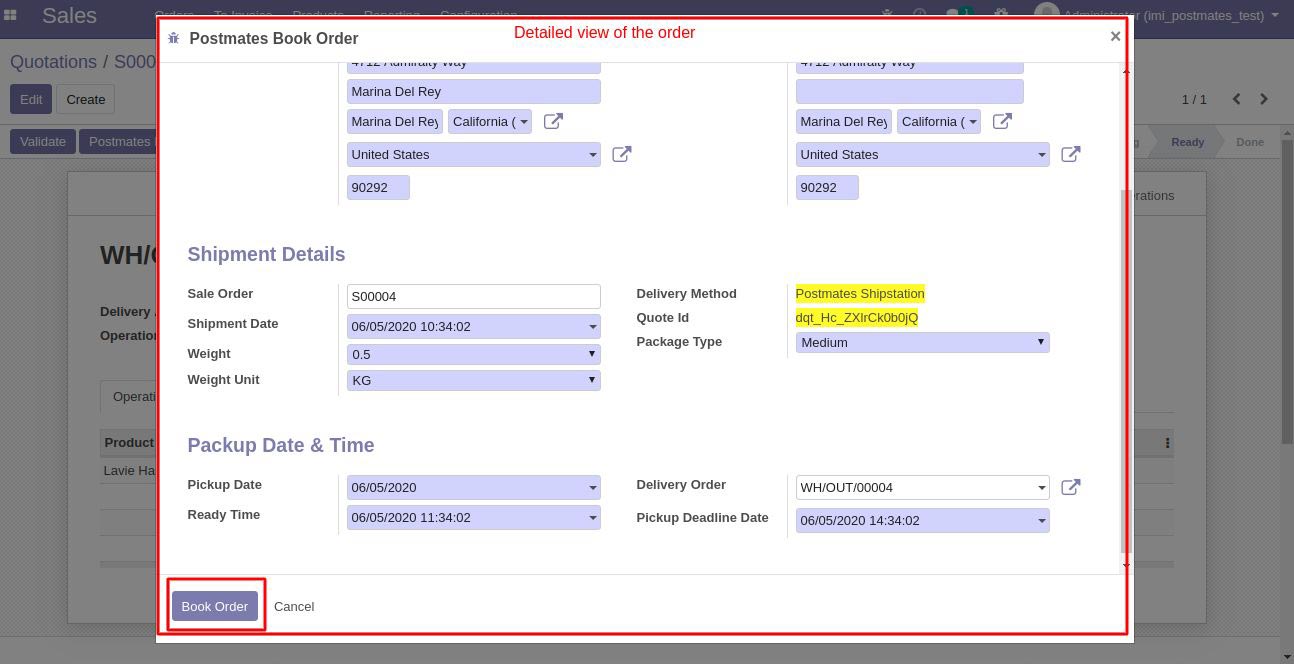Open the Quotations breadcrumb link
This screenshot has height=664, width=1294.
[x=53, y=62]
